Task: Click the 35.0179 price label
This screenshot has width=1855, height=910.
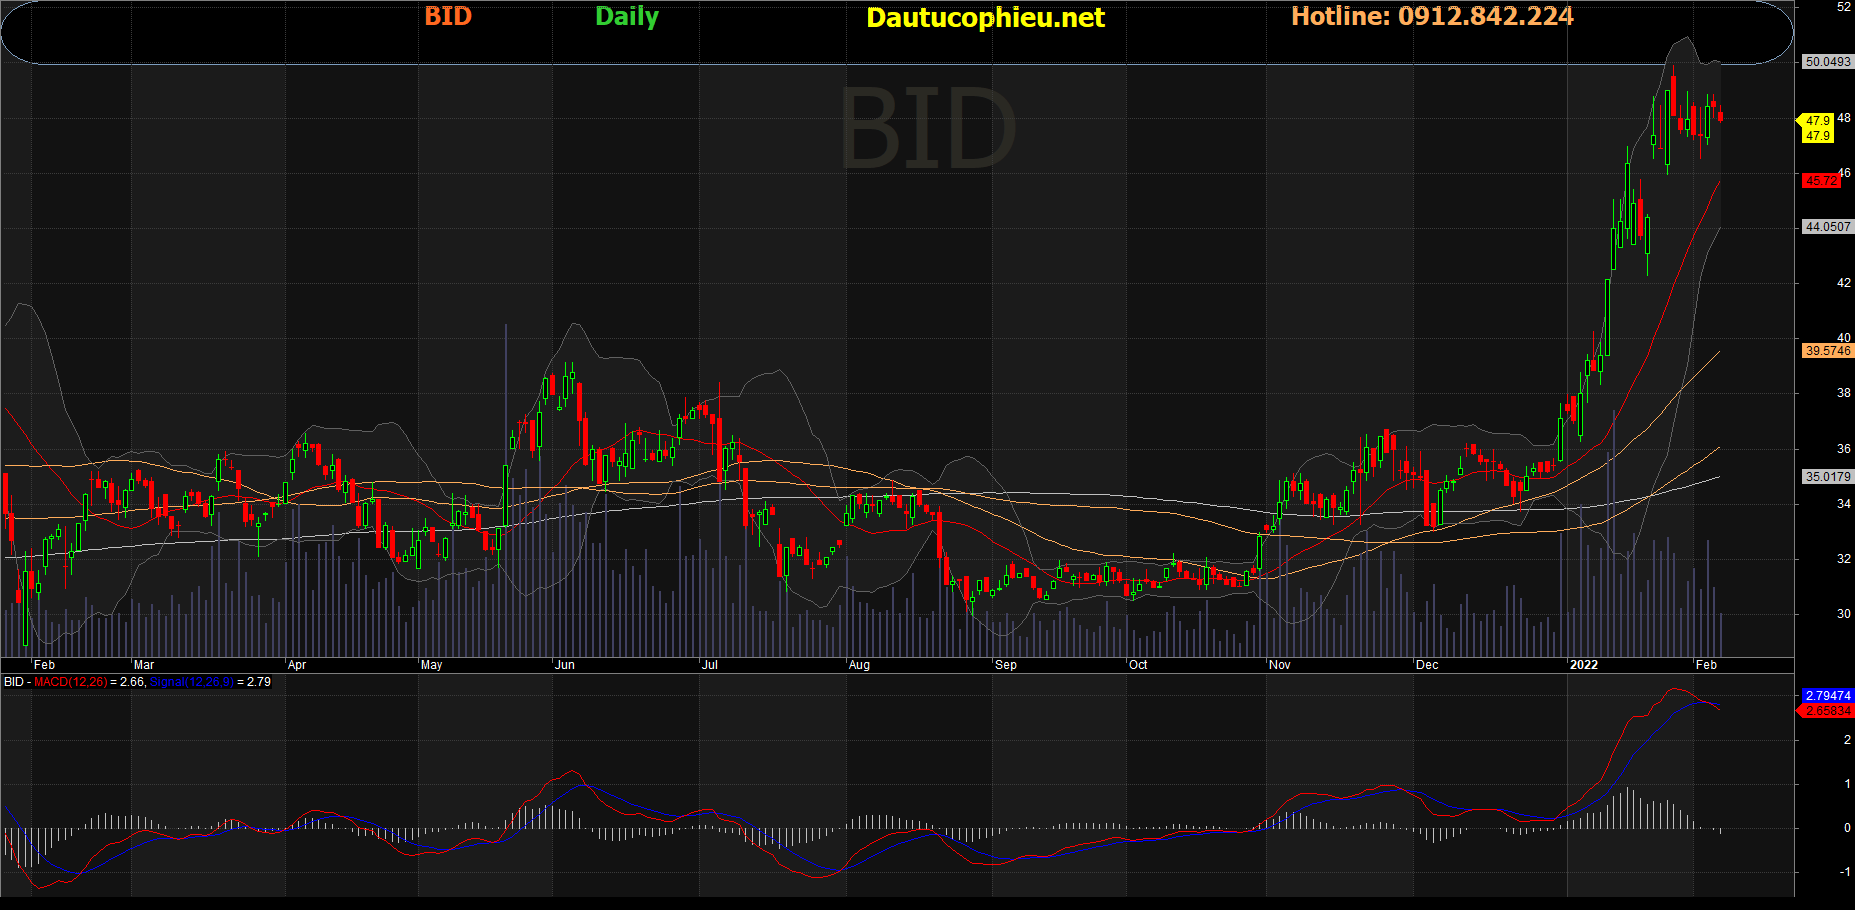Action: [1827, 477]
